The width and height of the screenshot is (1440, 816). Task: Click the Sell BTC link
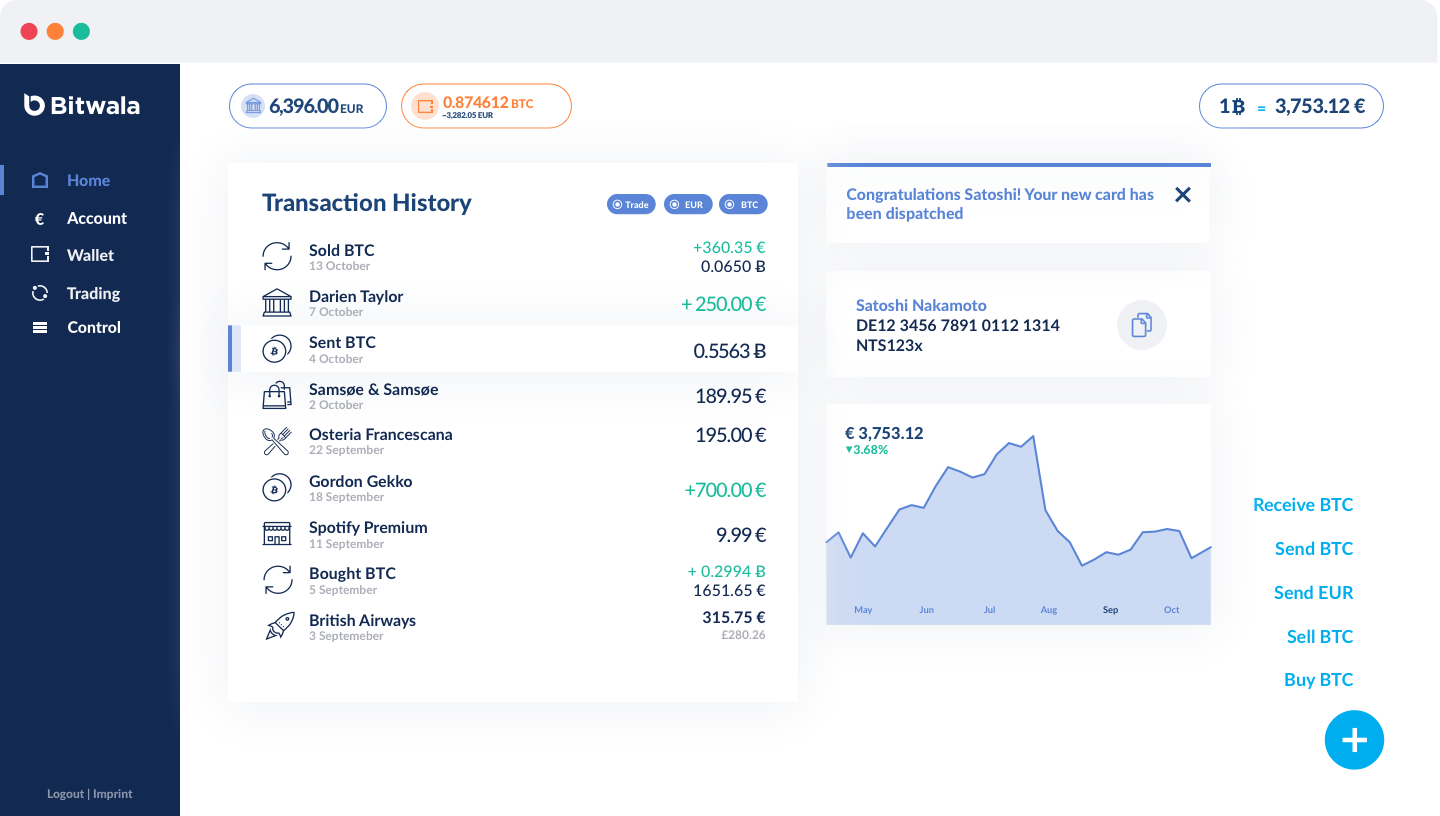click(x=1320, y=637)
